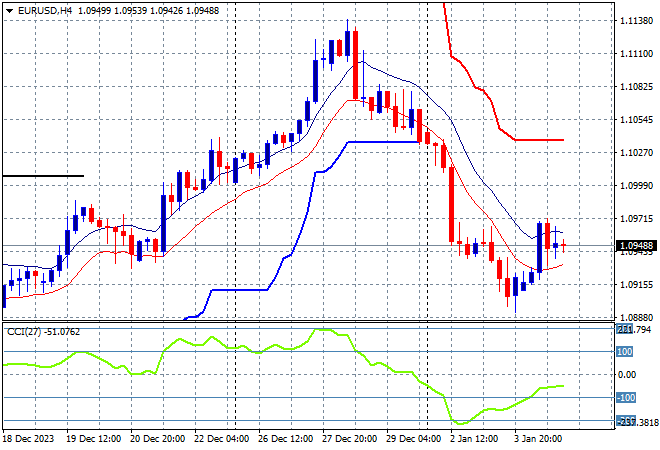Select the black horizontal line near 1.10070
This screenshot has height=450, width=660.
[43, 176]
